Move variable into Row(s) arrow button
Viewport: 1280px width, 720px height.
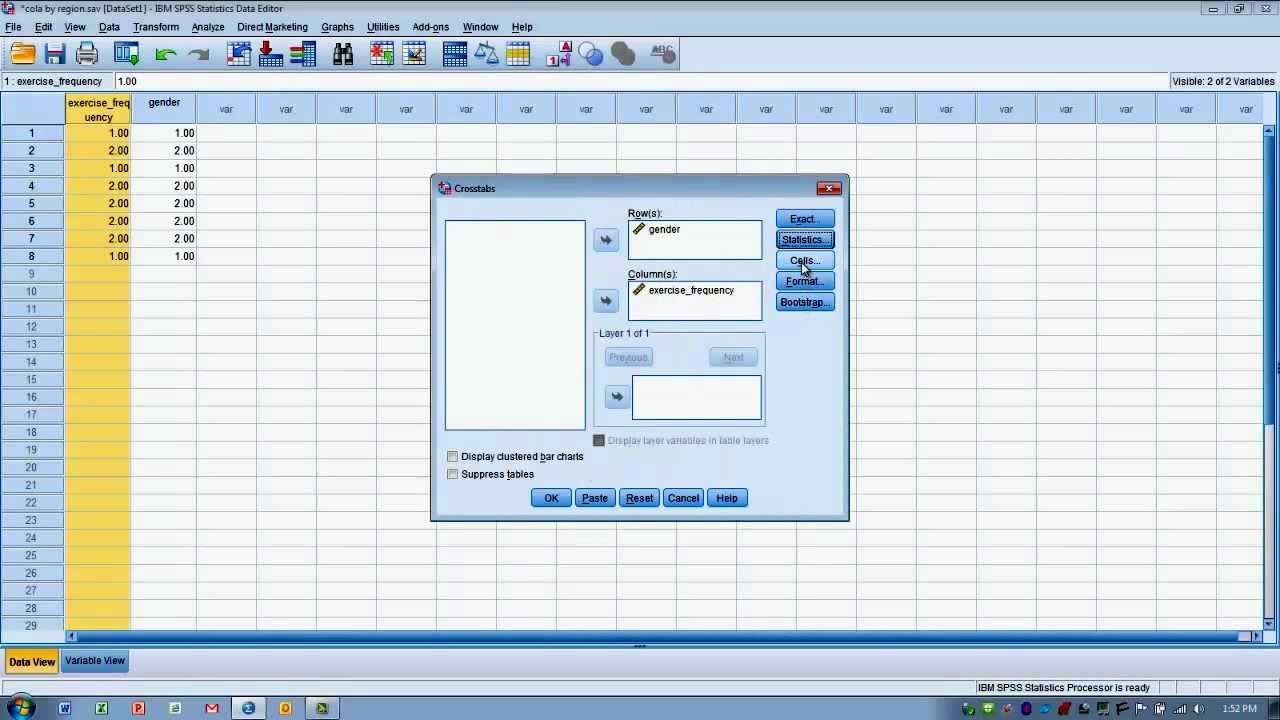click(606, 240)
